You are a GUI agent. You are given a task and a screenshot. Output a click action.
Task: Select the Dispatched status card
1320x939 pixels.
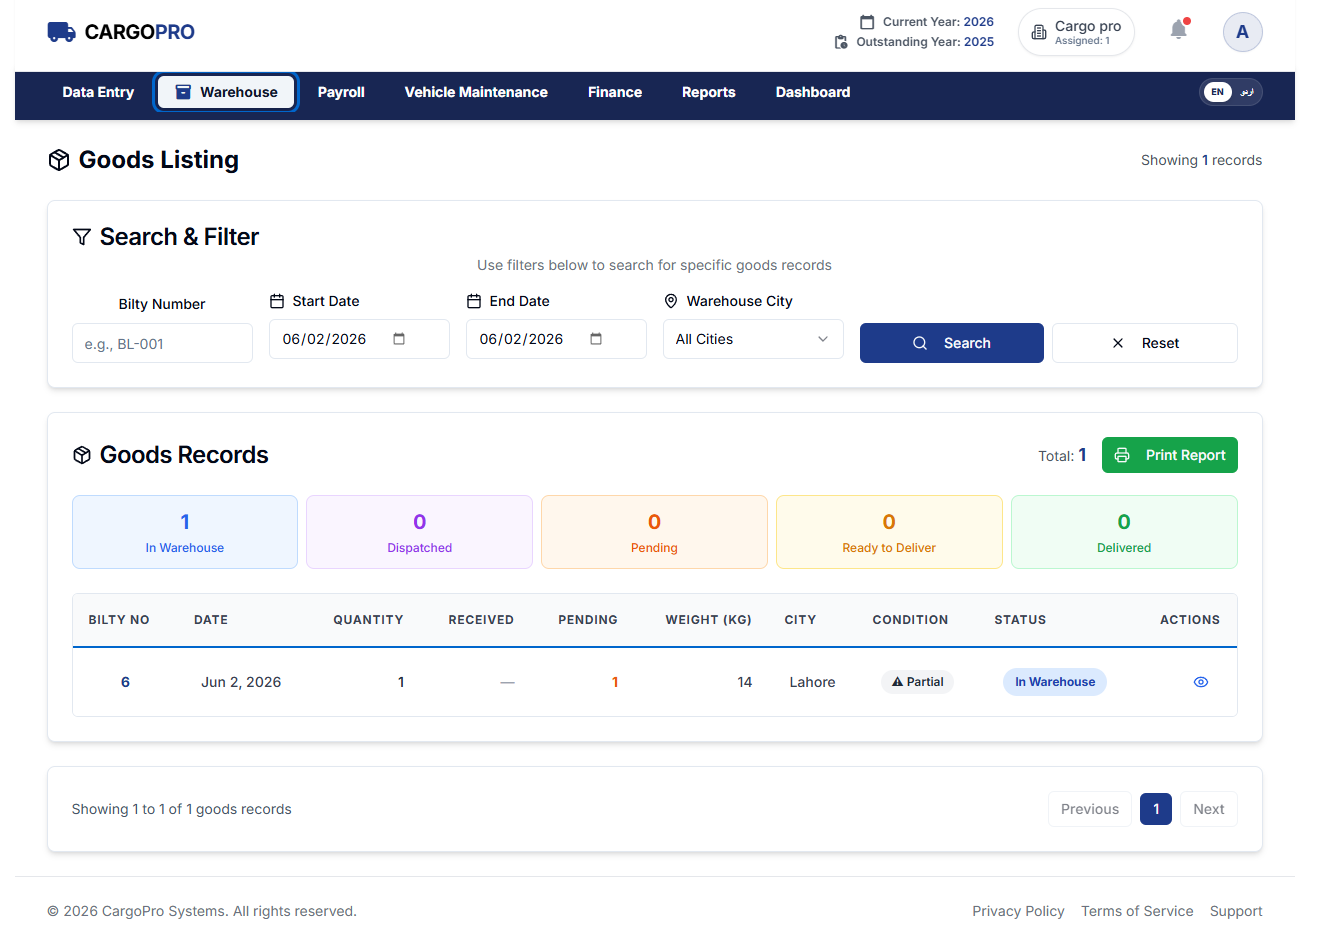tap(420, 532)
